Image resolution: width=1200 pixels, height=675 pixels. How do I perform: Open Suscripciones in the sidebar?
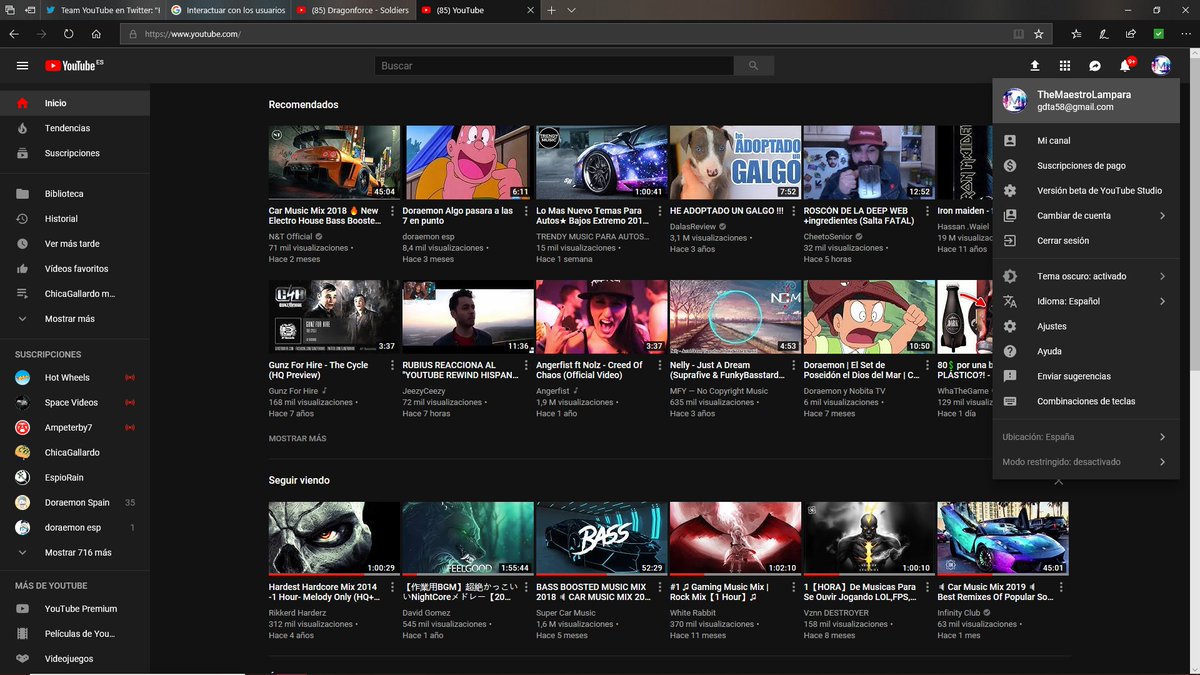coord(75,153)
